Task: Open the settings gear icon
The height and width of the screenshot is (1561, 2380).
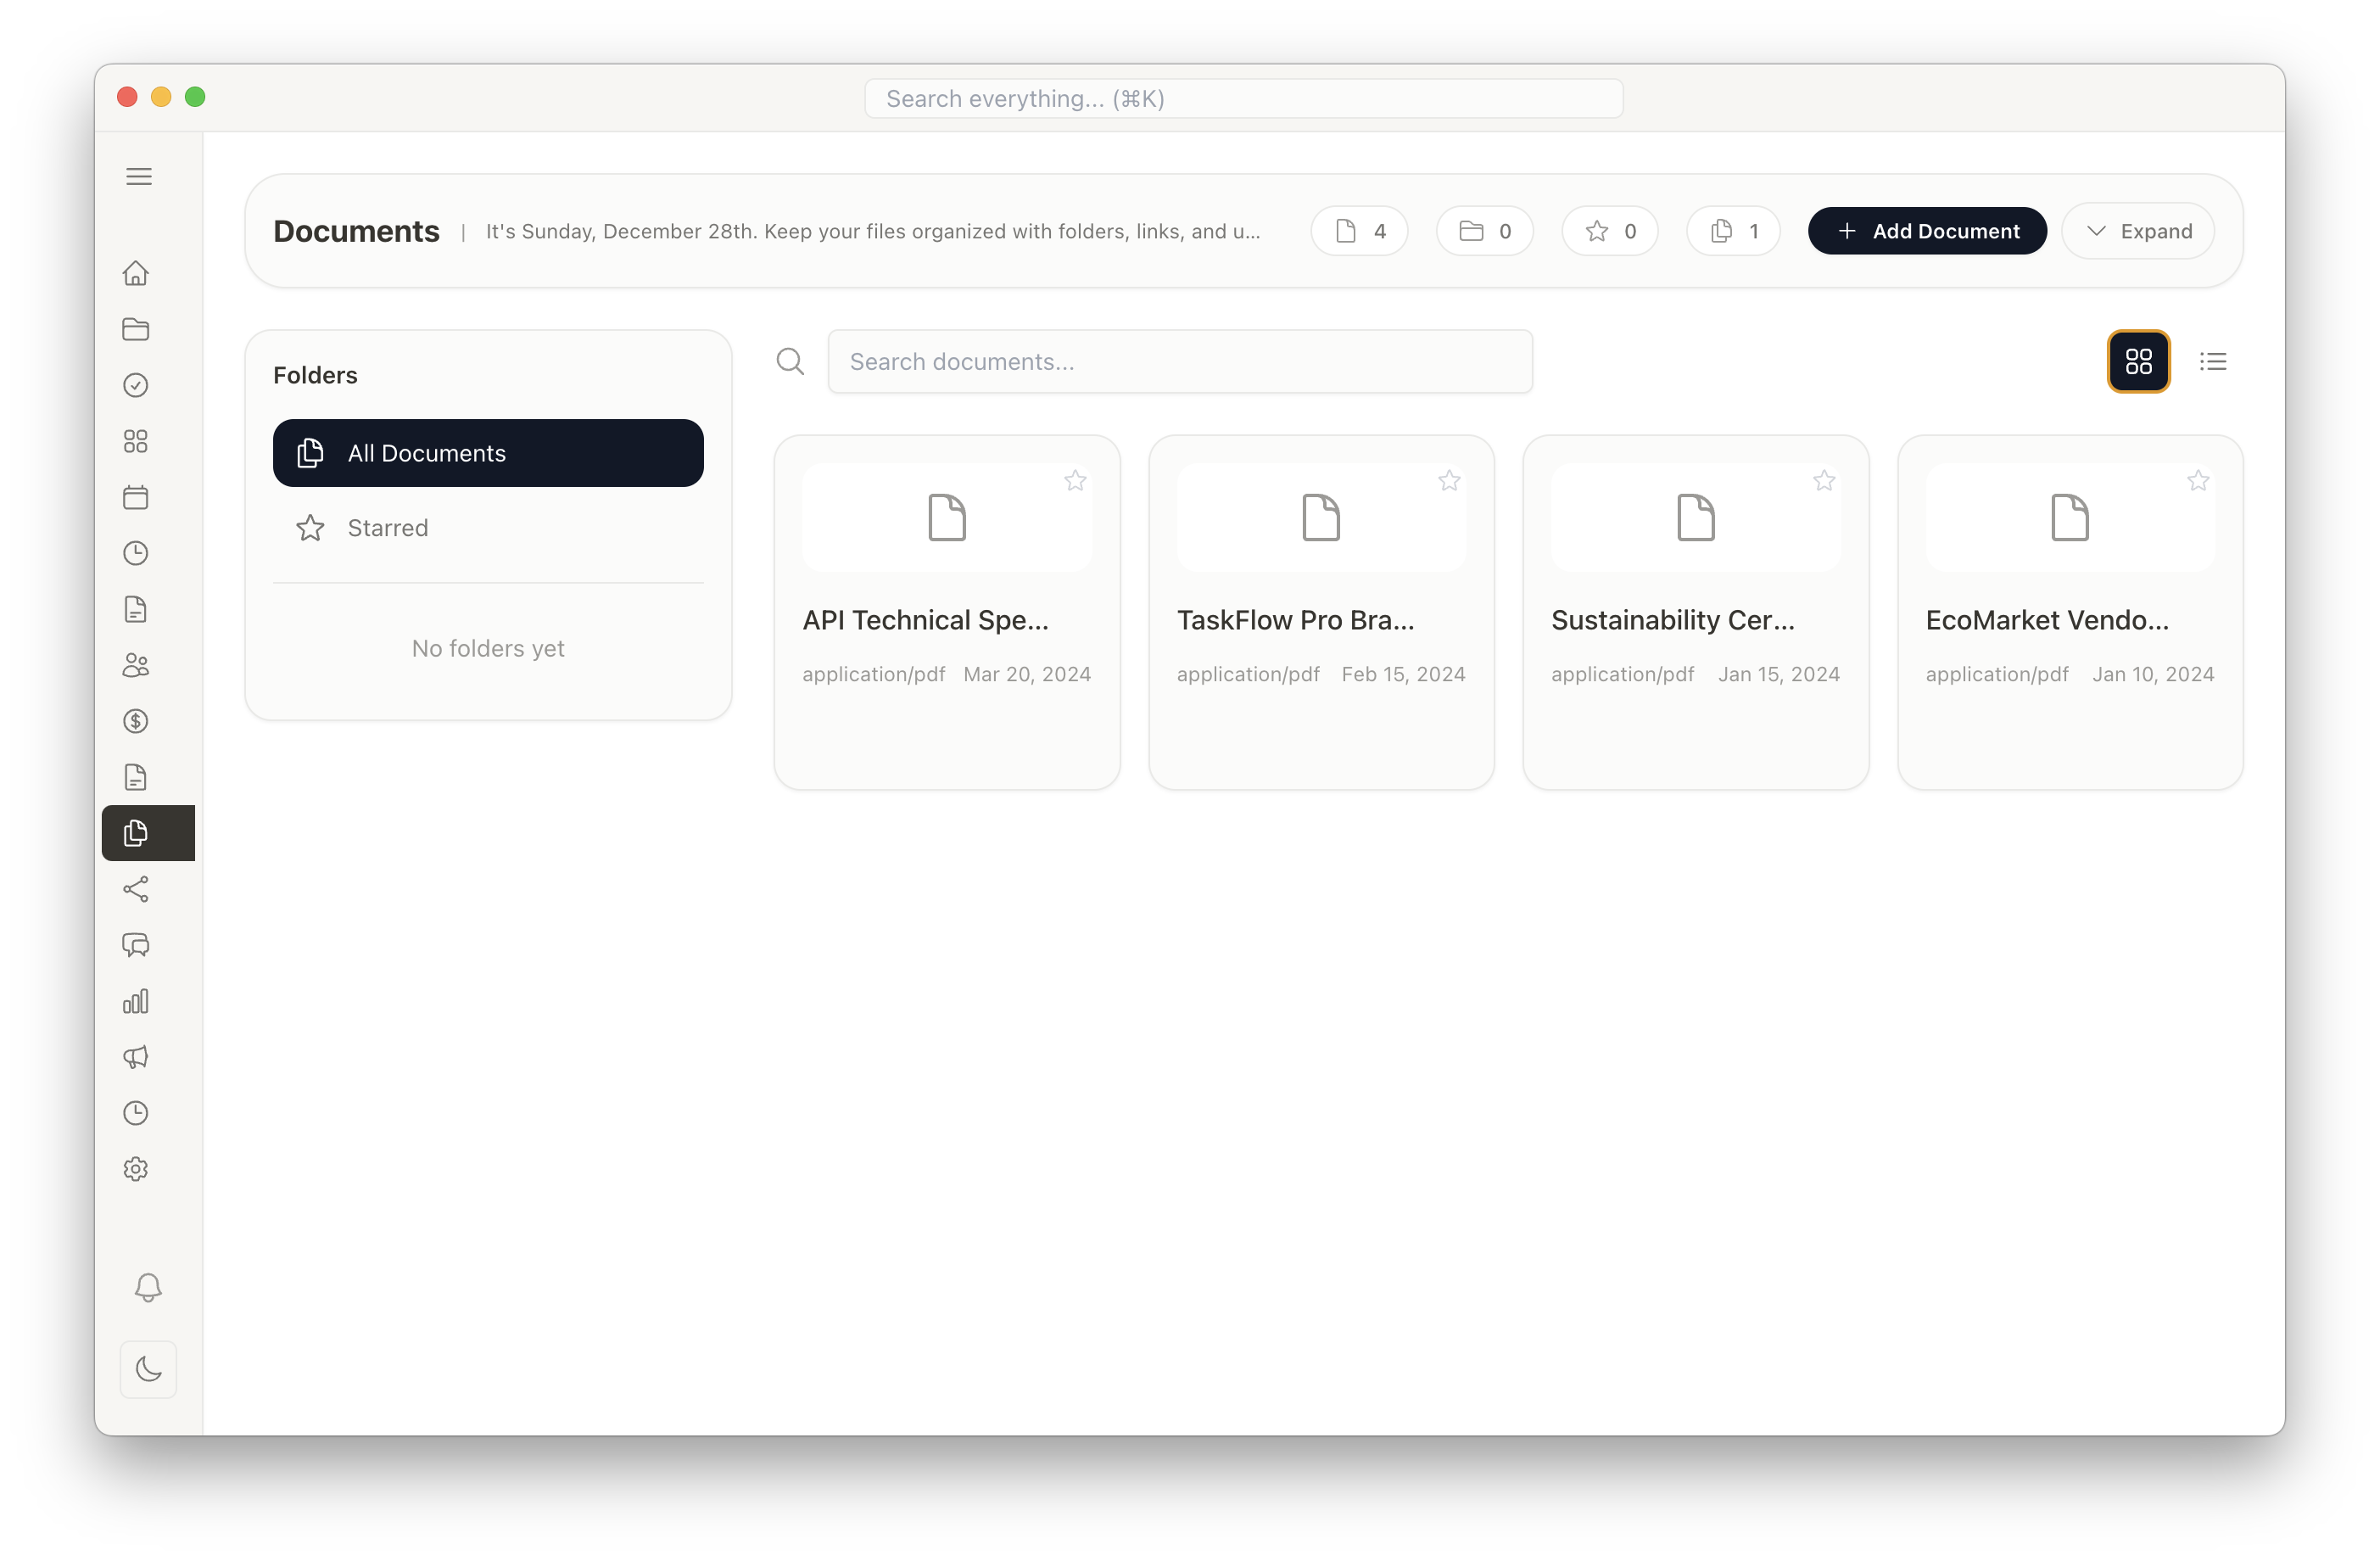Action: pos(136,1169)
